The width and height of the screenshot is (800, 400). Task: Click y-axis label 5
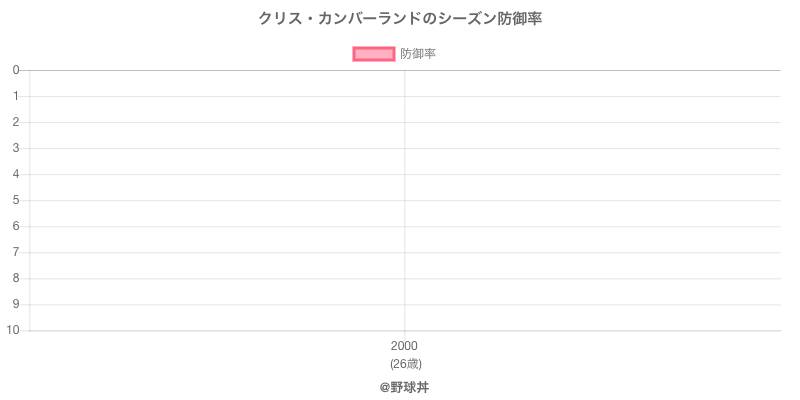16,200
